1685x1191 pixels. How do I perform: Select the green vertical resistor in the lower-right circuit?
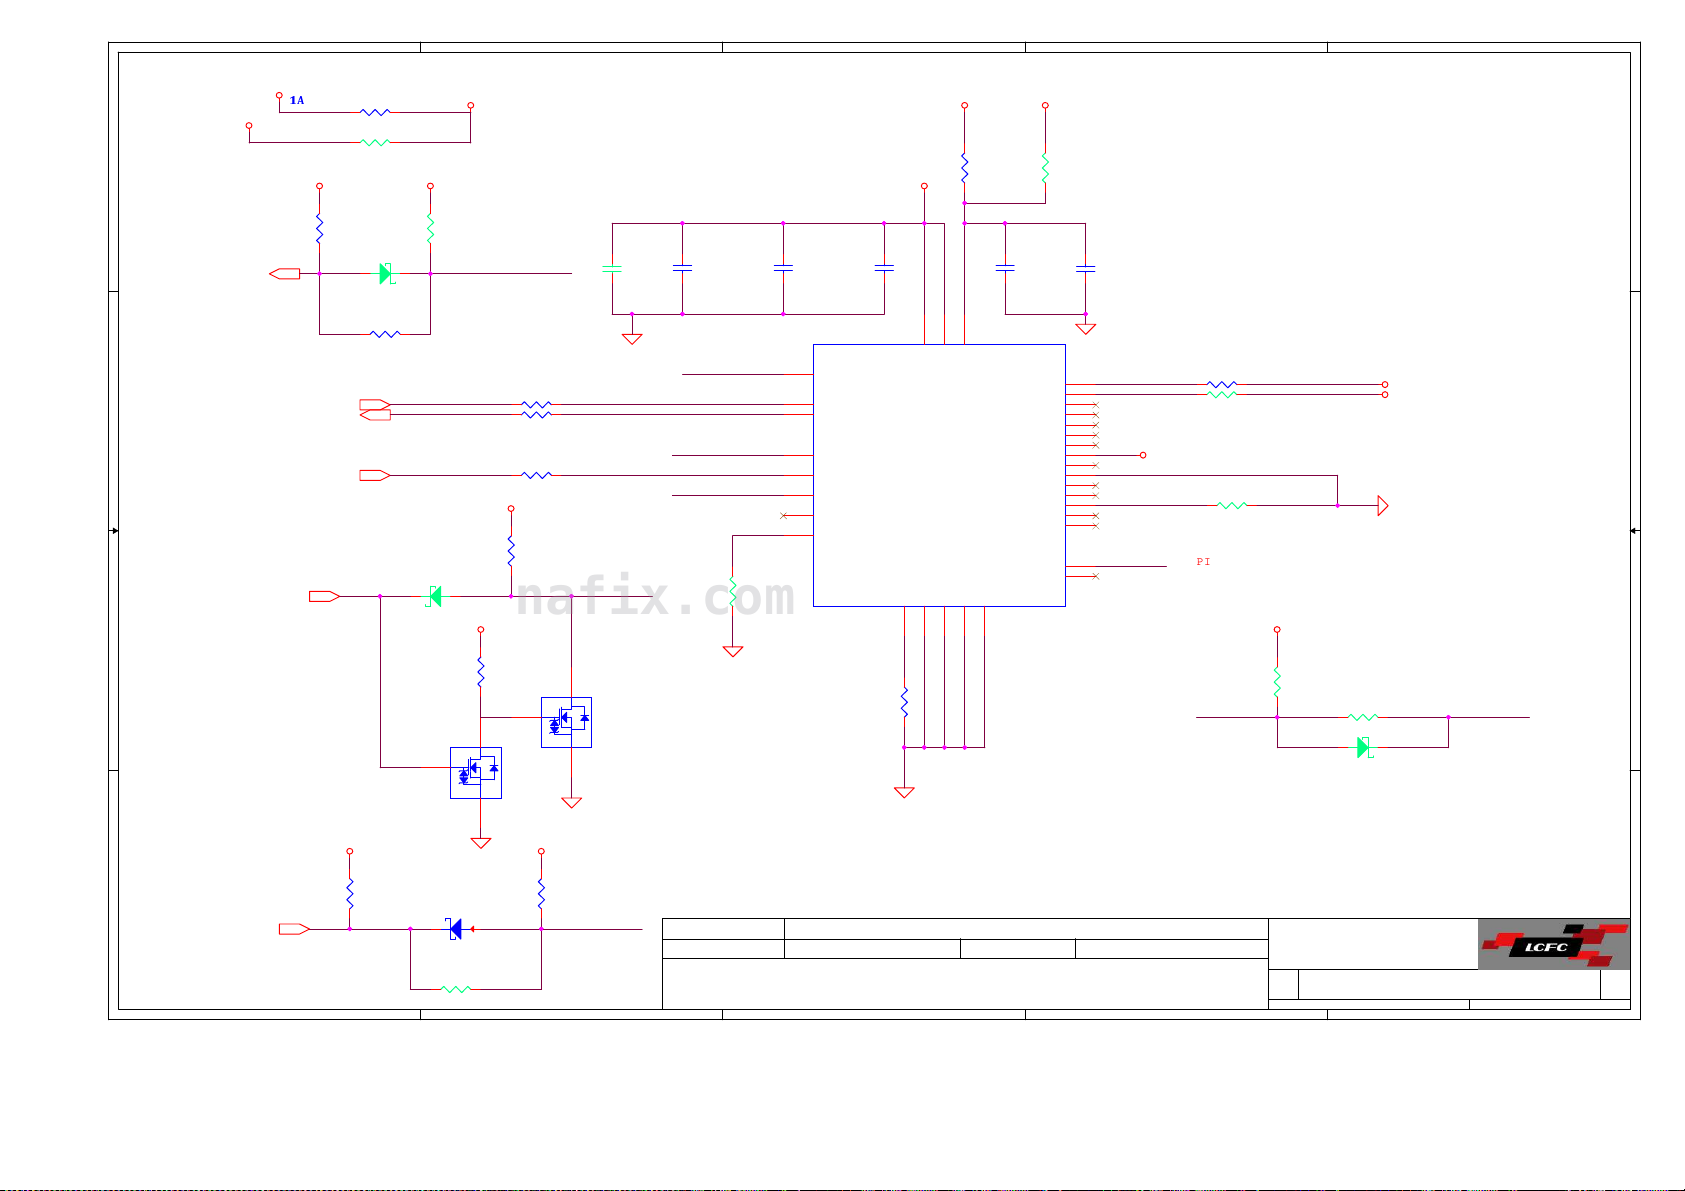[1277, 682]
